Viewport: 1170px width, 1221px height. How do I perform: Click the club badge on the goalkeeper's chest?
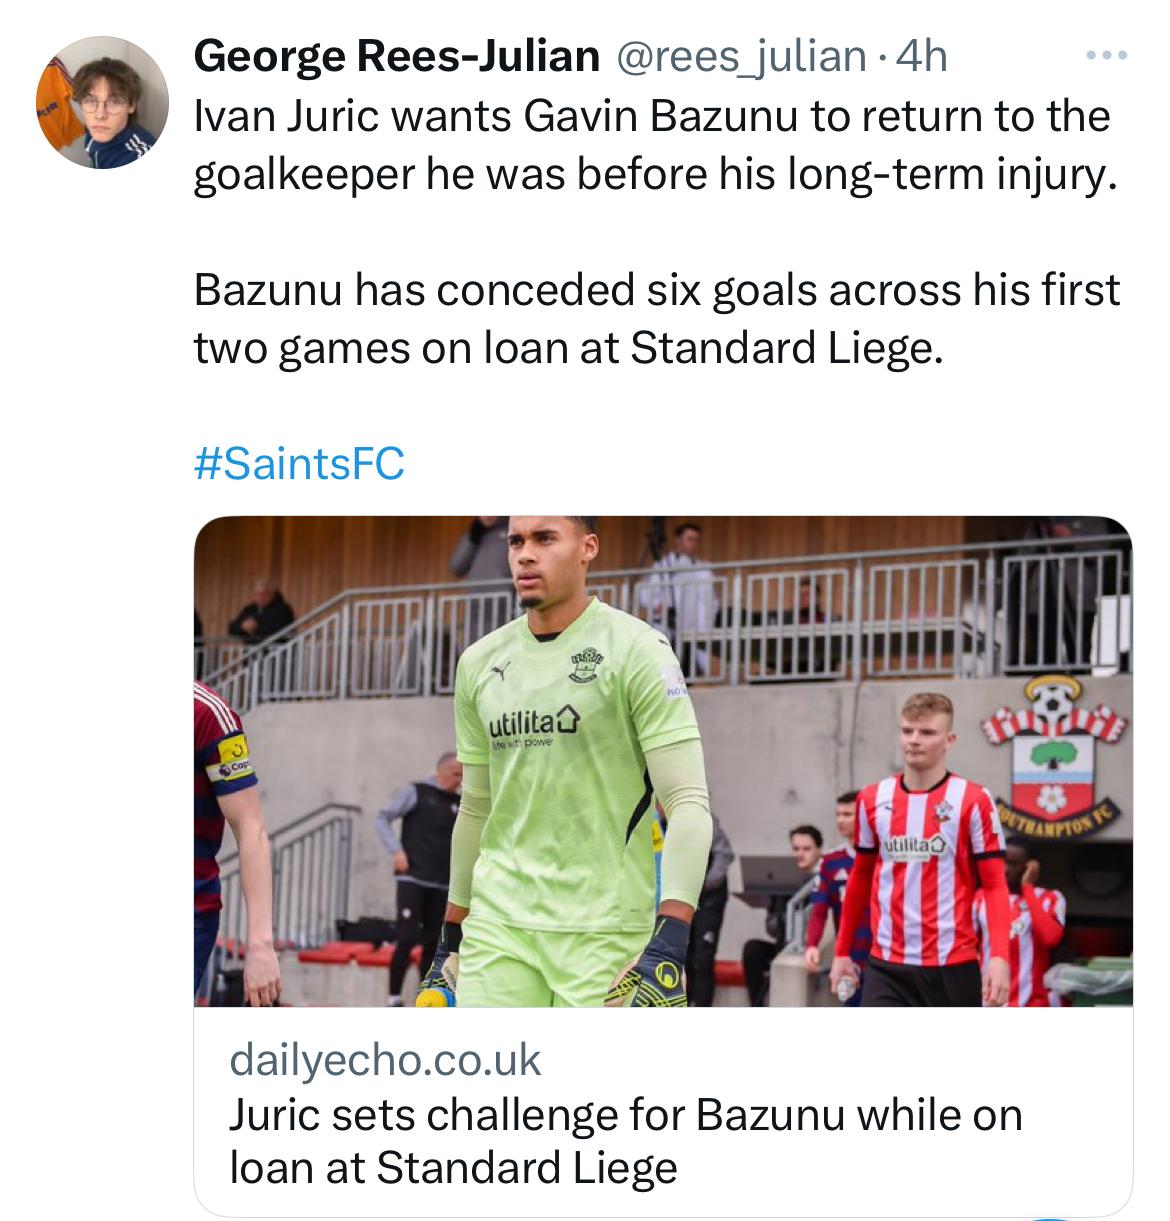click(x=588, y=660)
